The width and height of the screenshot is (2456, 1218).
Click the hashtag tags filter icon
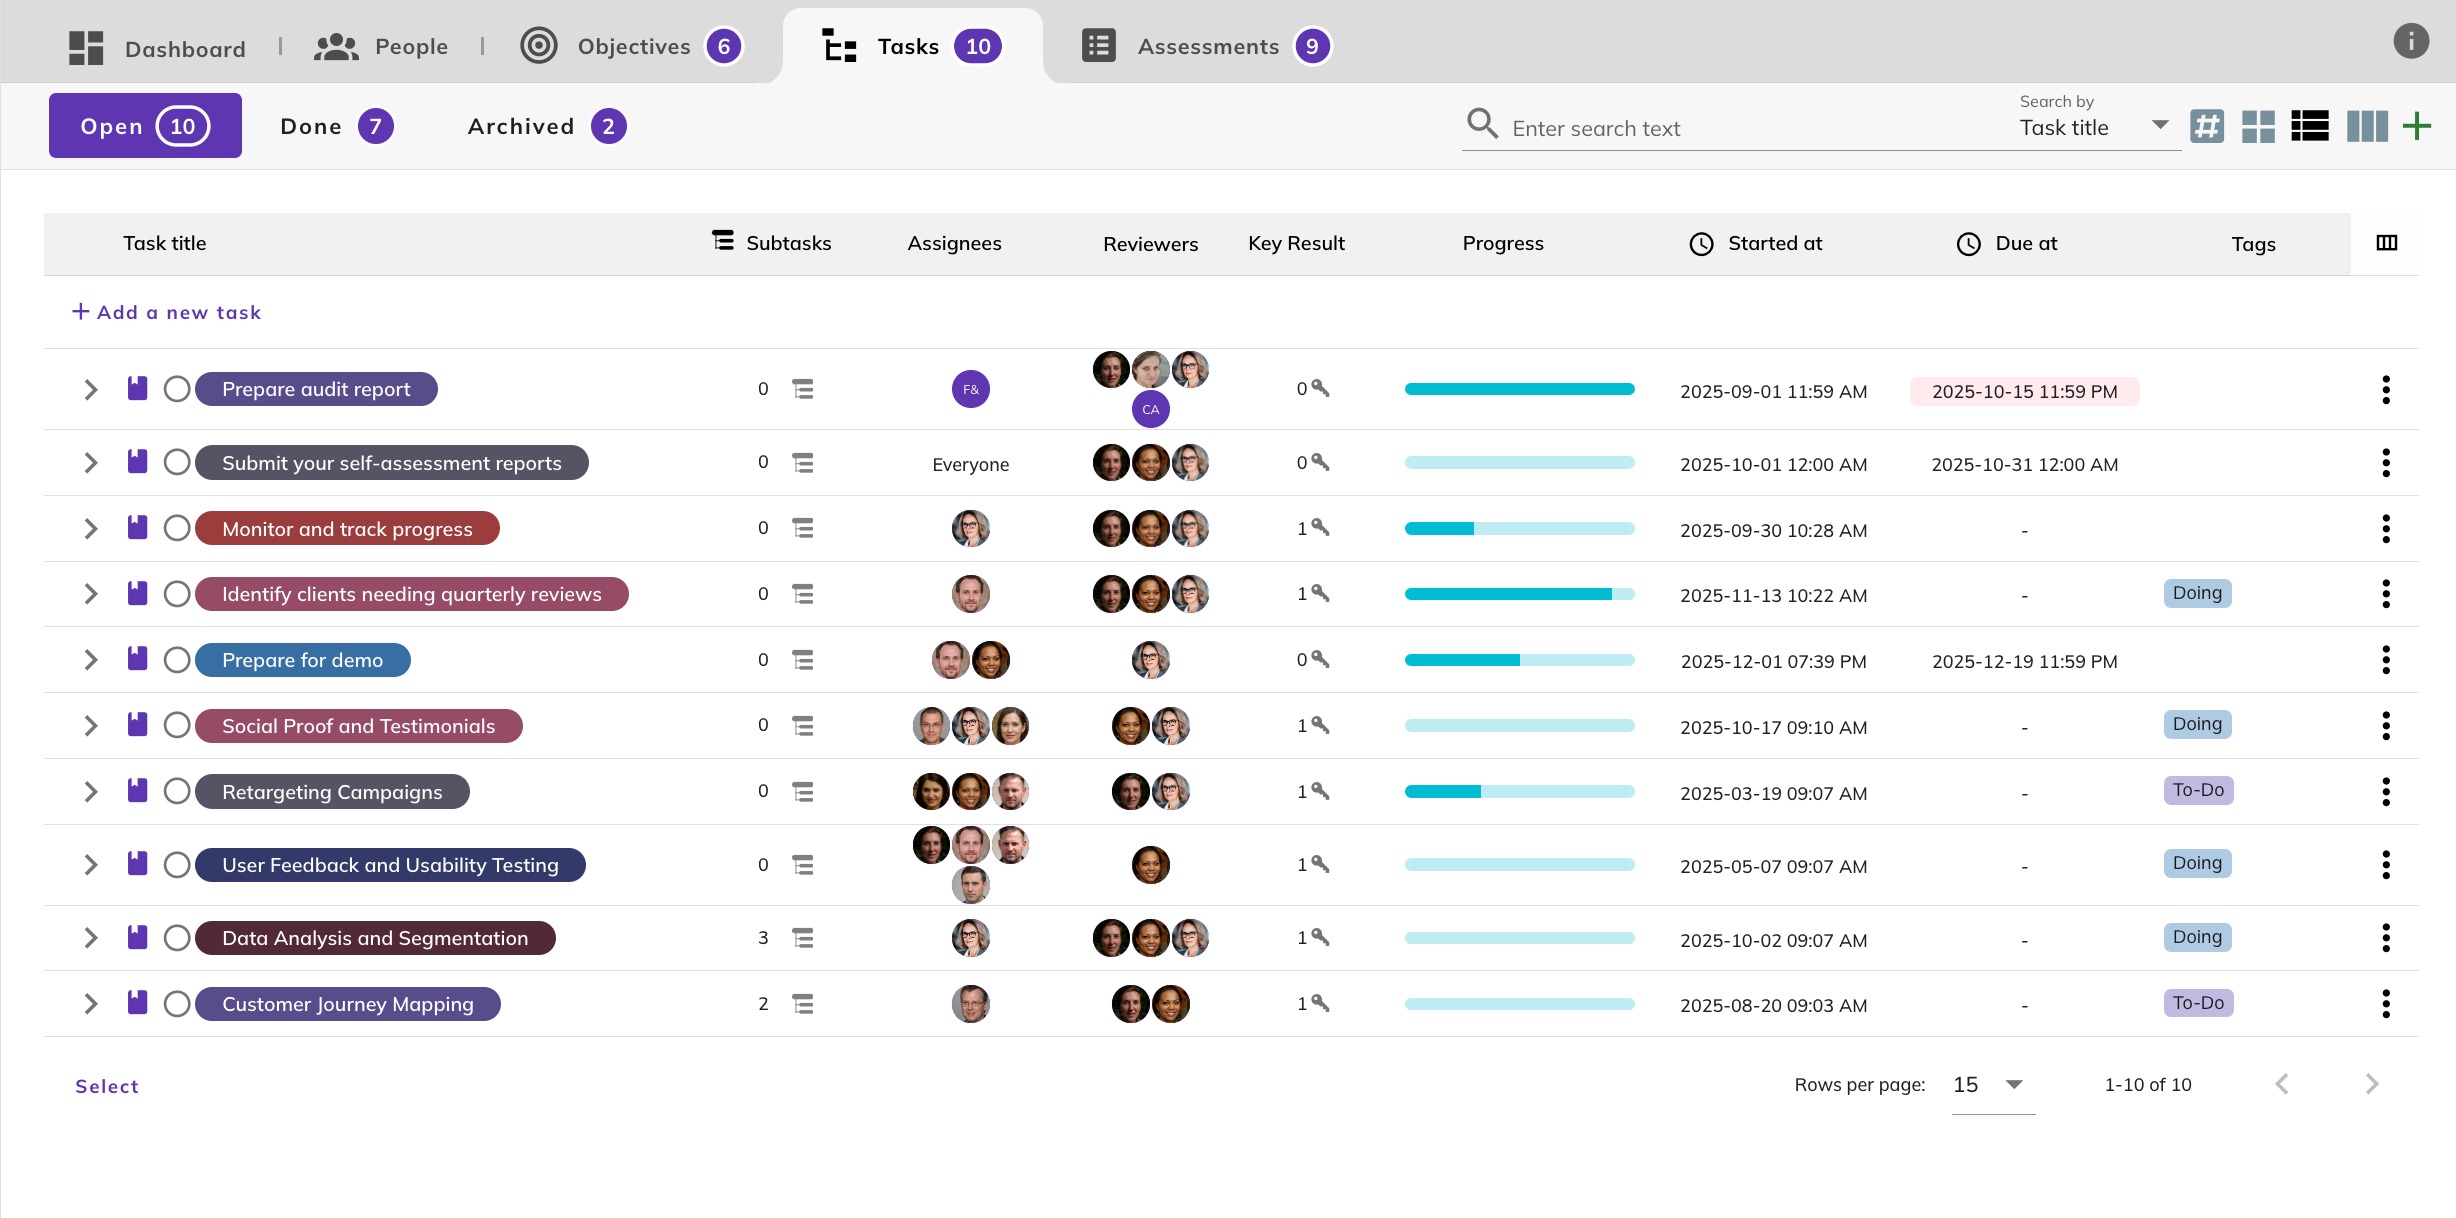click(x=2207, y=127)
